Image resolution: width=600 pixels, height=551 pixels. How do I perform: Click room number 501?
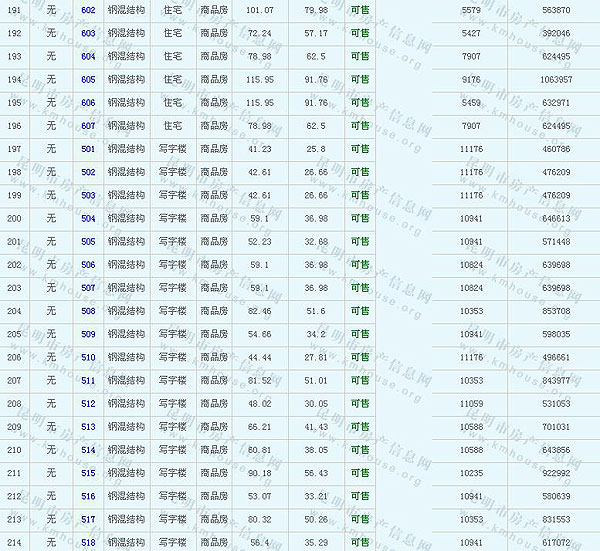(x=88, y=149)
